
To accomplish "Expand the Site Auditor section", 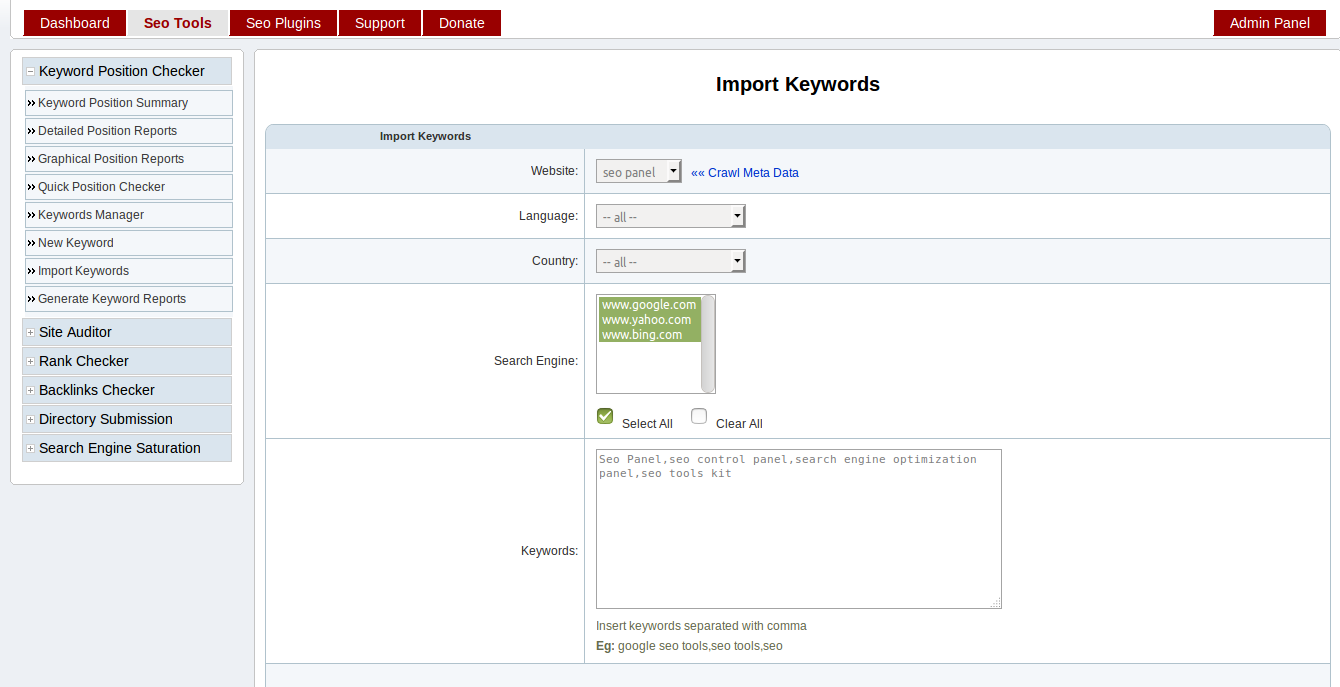I will (127, 332).
